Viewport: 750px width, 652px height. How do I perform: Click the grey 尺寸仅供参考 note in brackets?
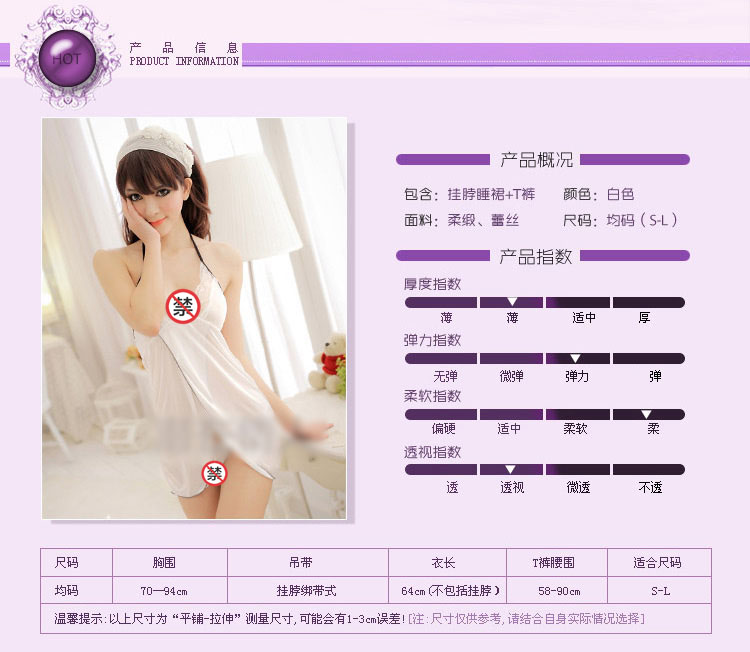tap(526, 619)
